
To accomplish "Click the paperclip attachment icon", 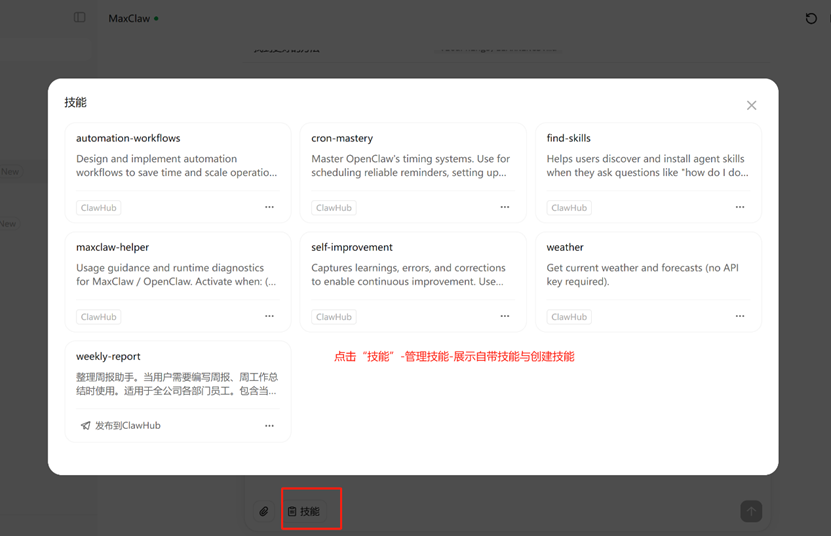I will (x=264, y=511).
